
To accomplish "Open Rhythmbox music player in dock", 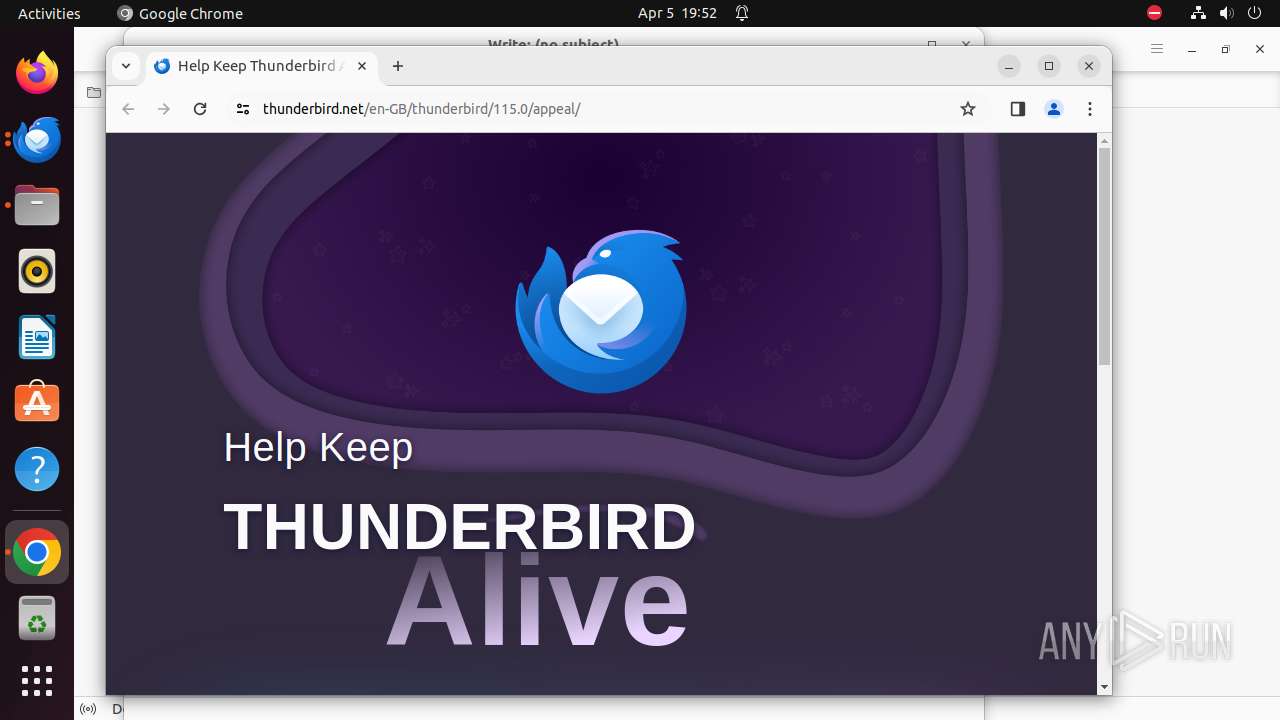I will coord(37,271).
